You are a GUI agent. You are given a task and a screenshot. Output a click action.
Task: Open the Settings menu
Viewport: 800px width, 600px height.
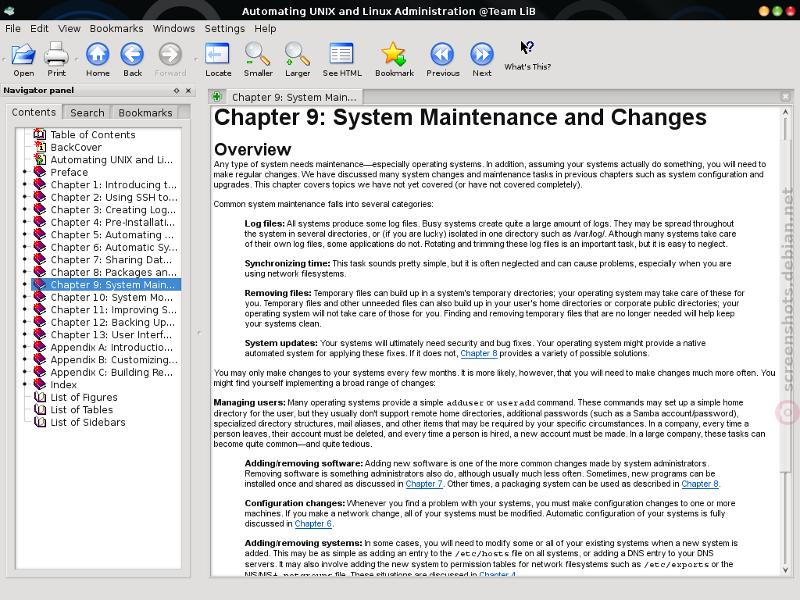[224, 29]
